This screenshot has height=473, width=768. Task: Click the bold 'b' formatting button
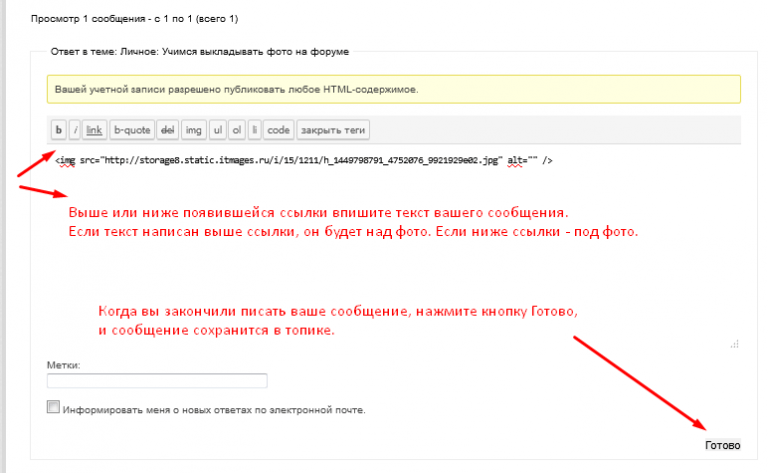[x=59, y=130]
